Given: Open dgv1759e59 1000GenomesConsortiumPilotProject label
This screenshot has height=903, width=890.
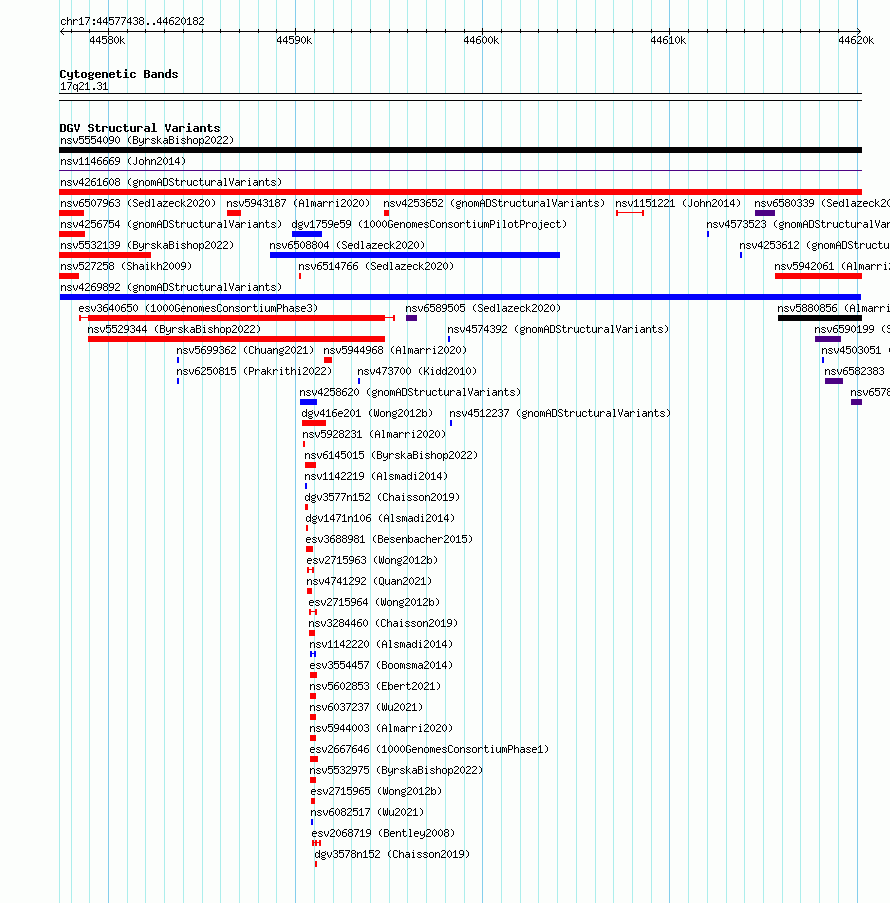Looking at the screenshot, I should [429, 225].
